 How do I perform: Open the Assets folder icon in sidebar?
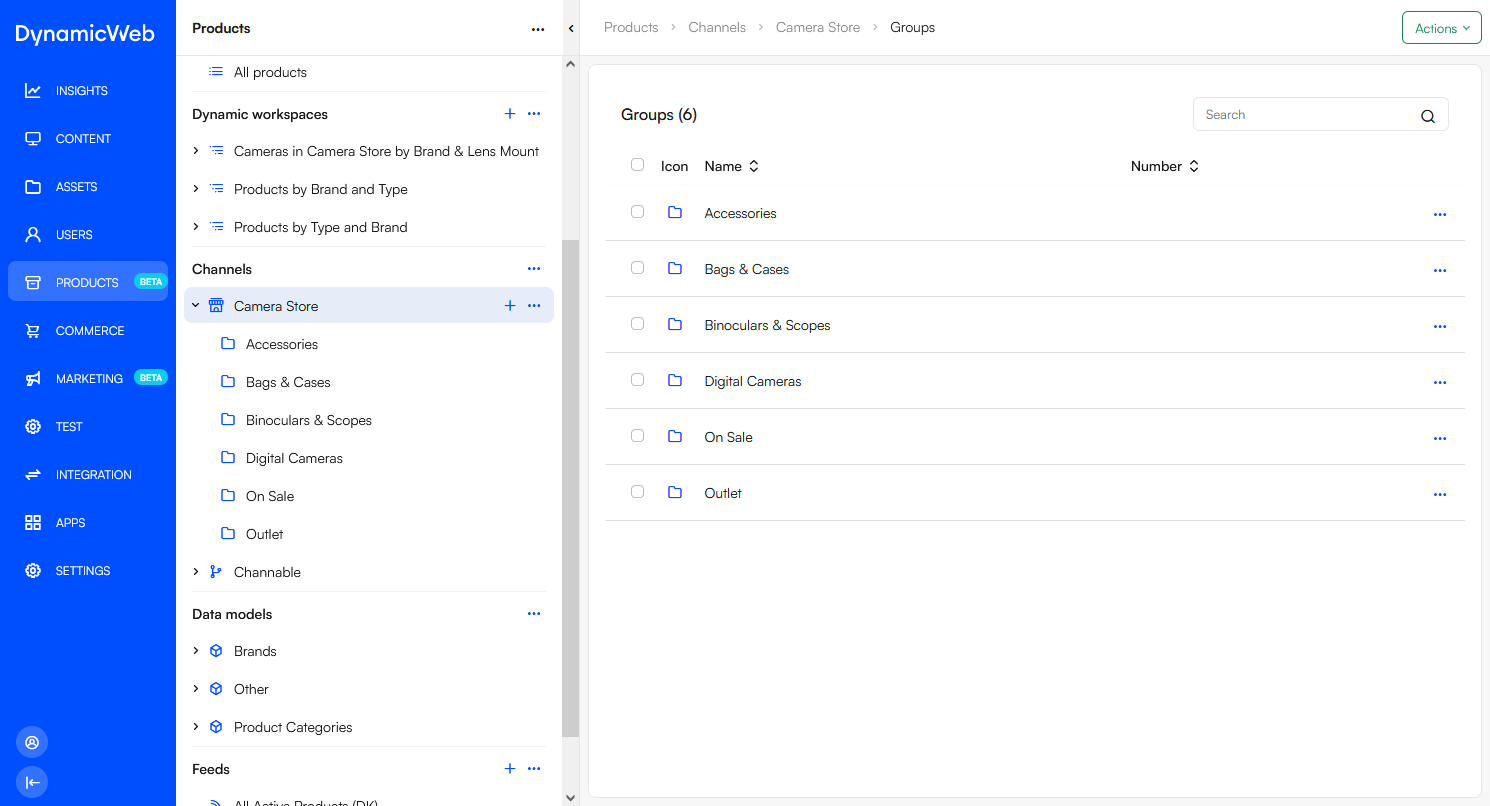(x=33, y=187)
